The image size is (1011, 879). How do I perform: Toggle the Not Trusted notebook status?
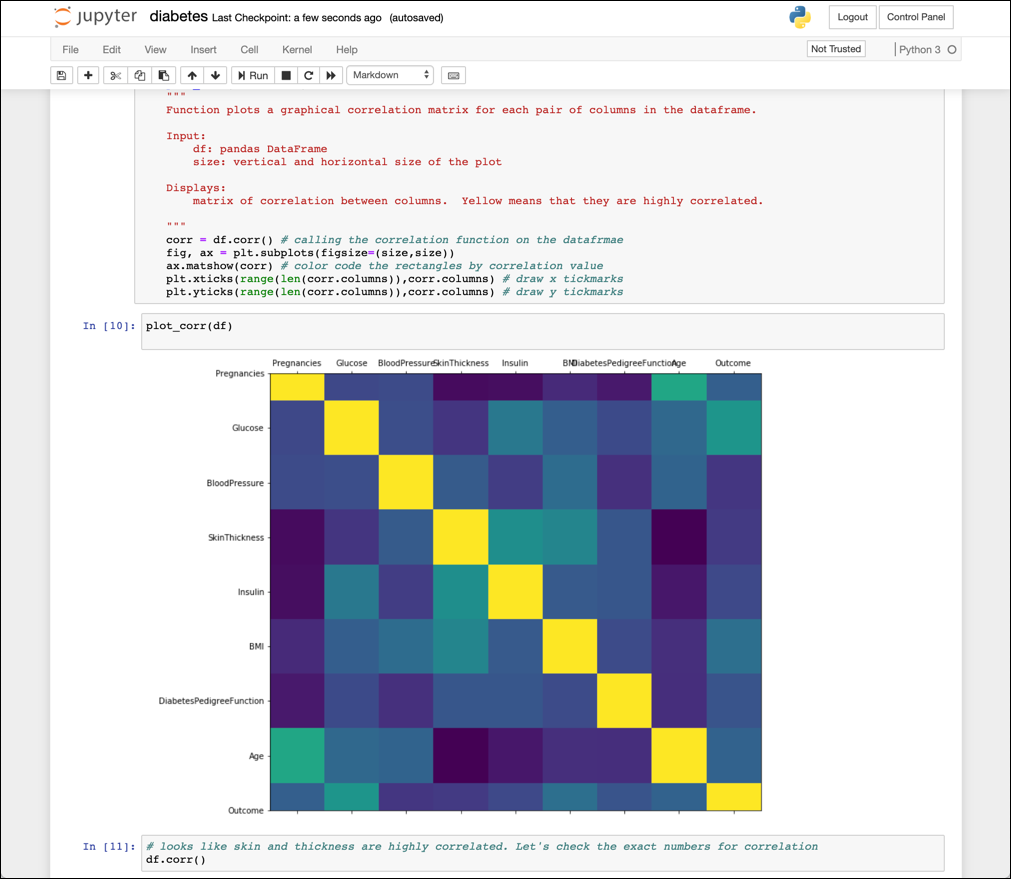(836, 49)
